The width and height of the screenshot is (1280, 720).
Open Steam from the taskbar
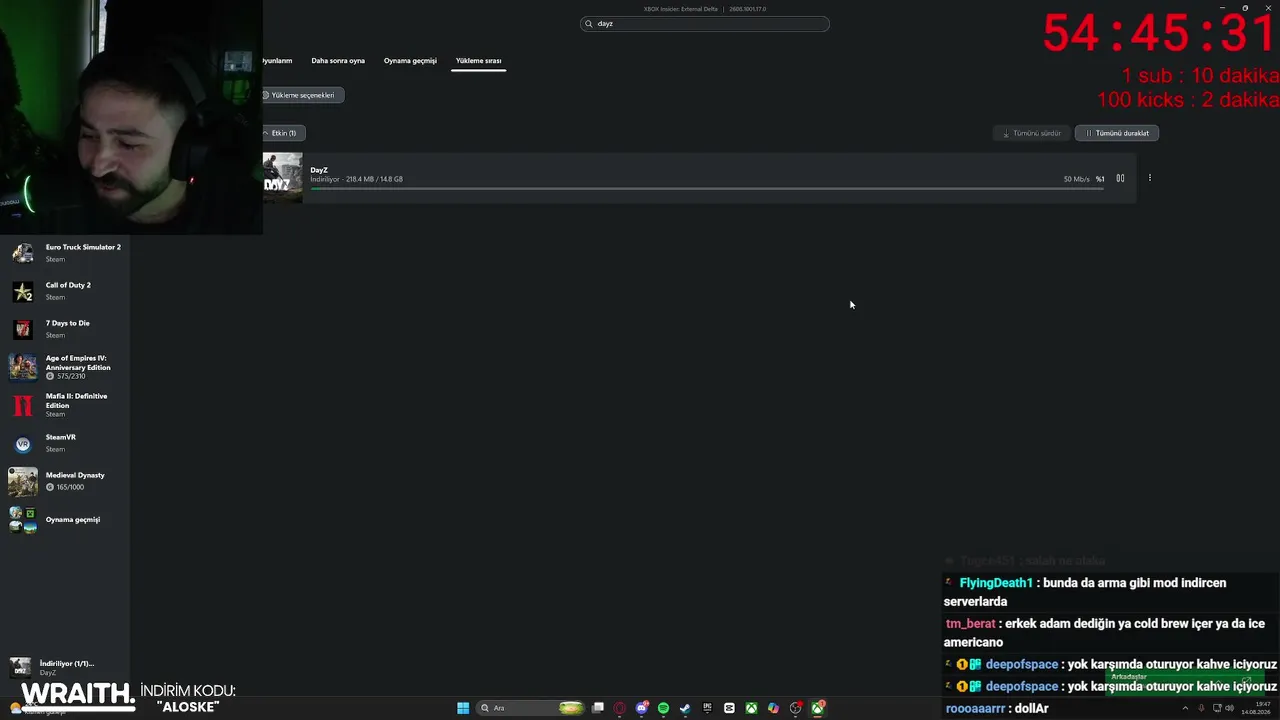[x=685, y=708]
